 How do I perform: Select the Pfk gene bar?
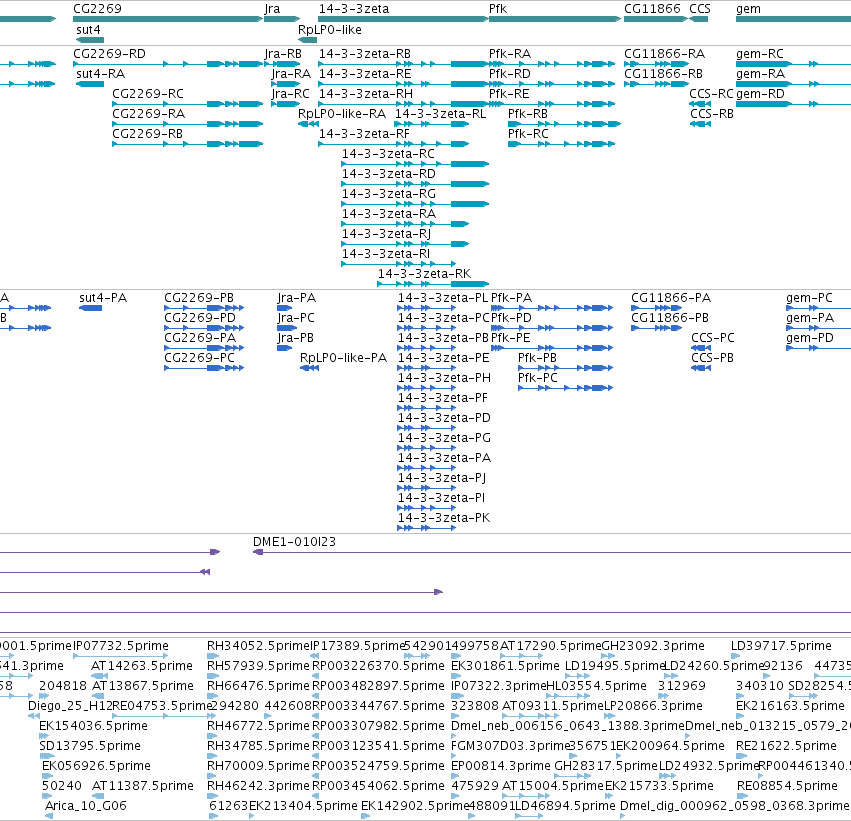pos(555,19)
